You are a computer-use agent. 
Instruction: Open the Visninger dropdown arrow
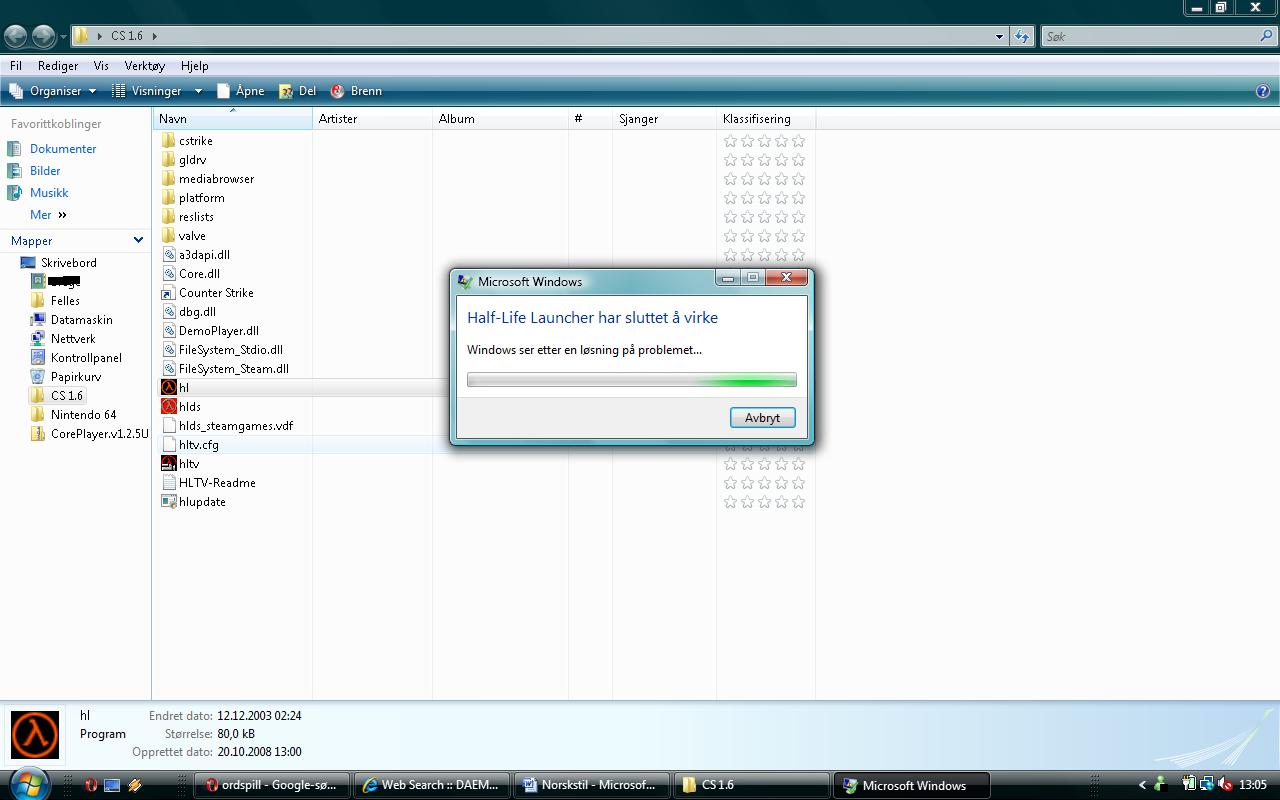[x=198, y=91]
